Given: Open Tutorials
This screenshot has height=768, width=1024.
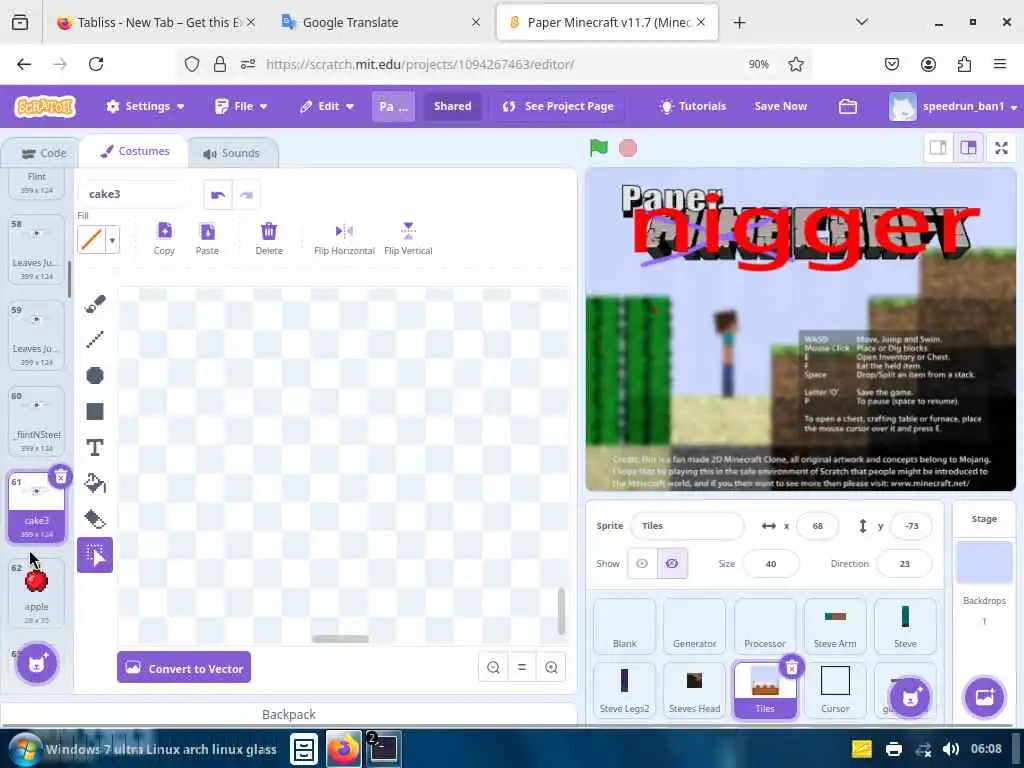Looking at the screenshot, I should [692, 106].
